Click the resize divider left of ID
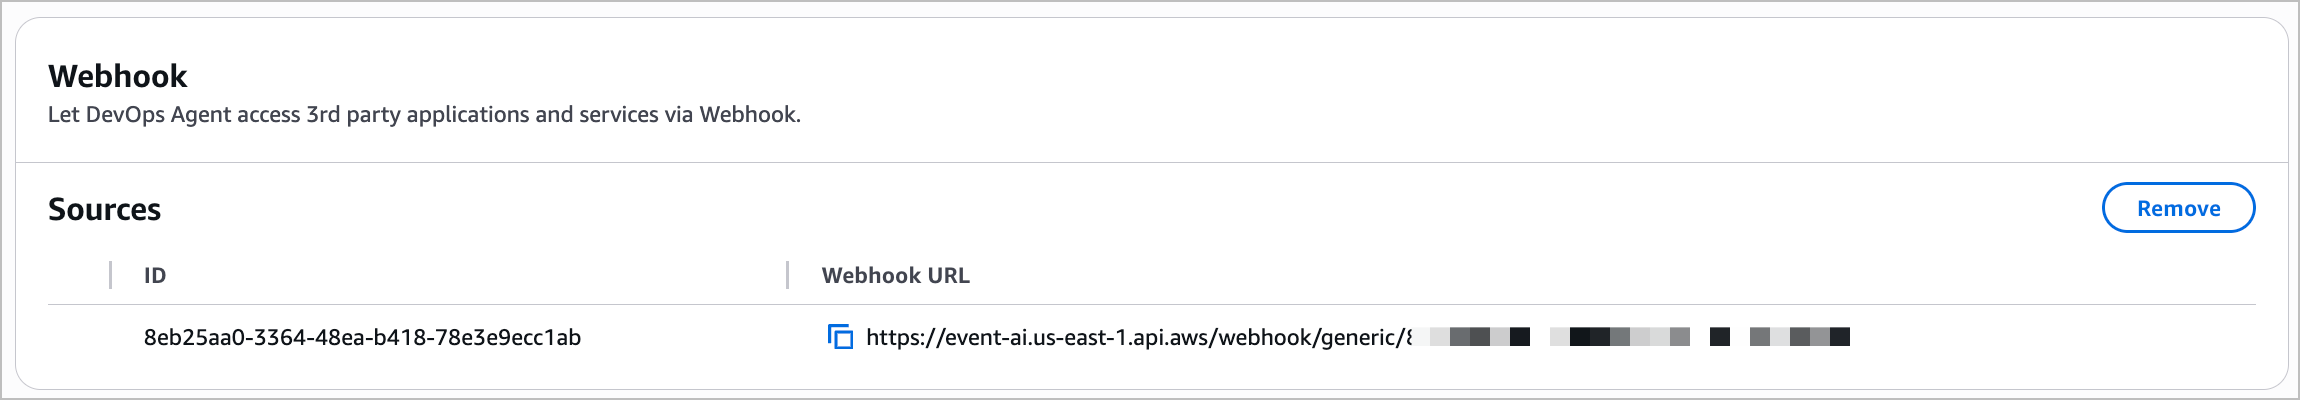Screen dimensions: 2300x400 [x=110, y=275]
